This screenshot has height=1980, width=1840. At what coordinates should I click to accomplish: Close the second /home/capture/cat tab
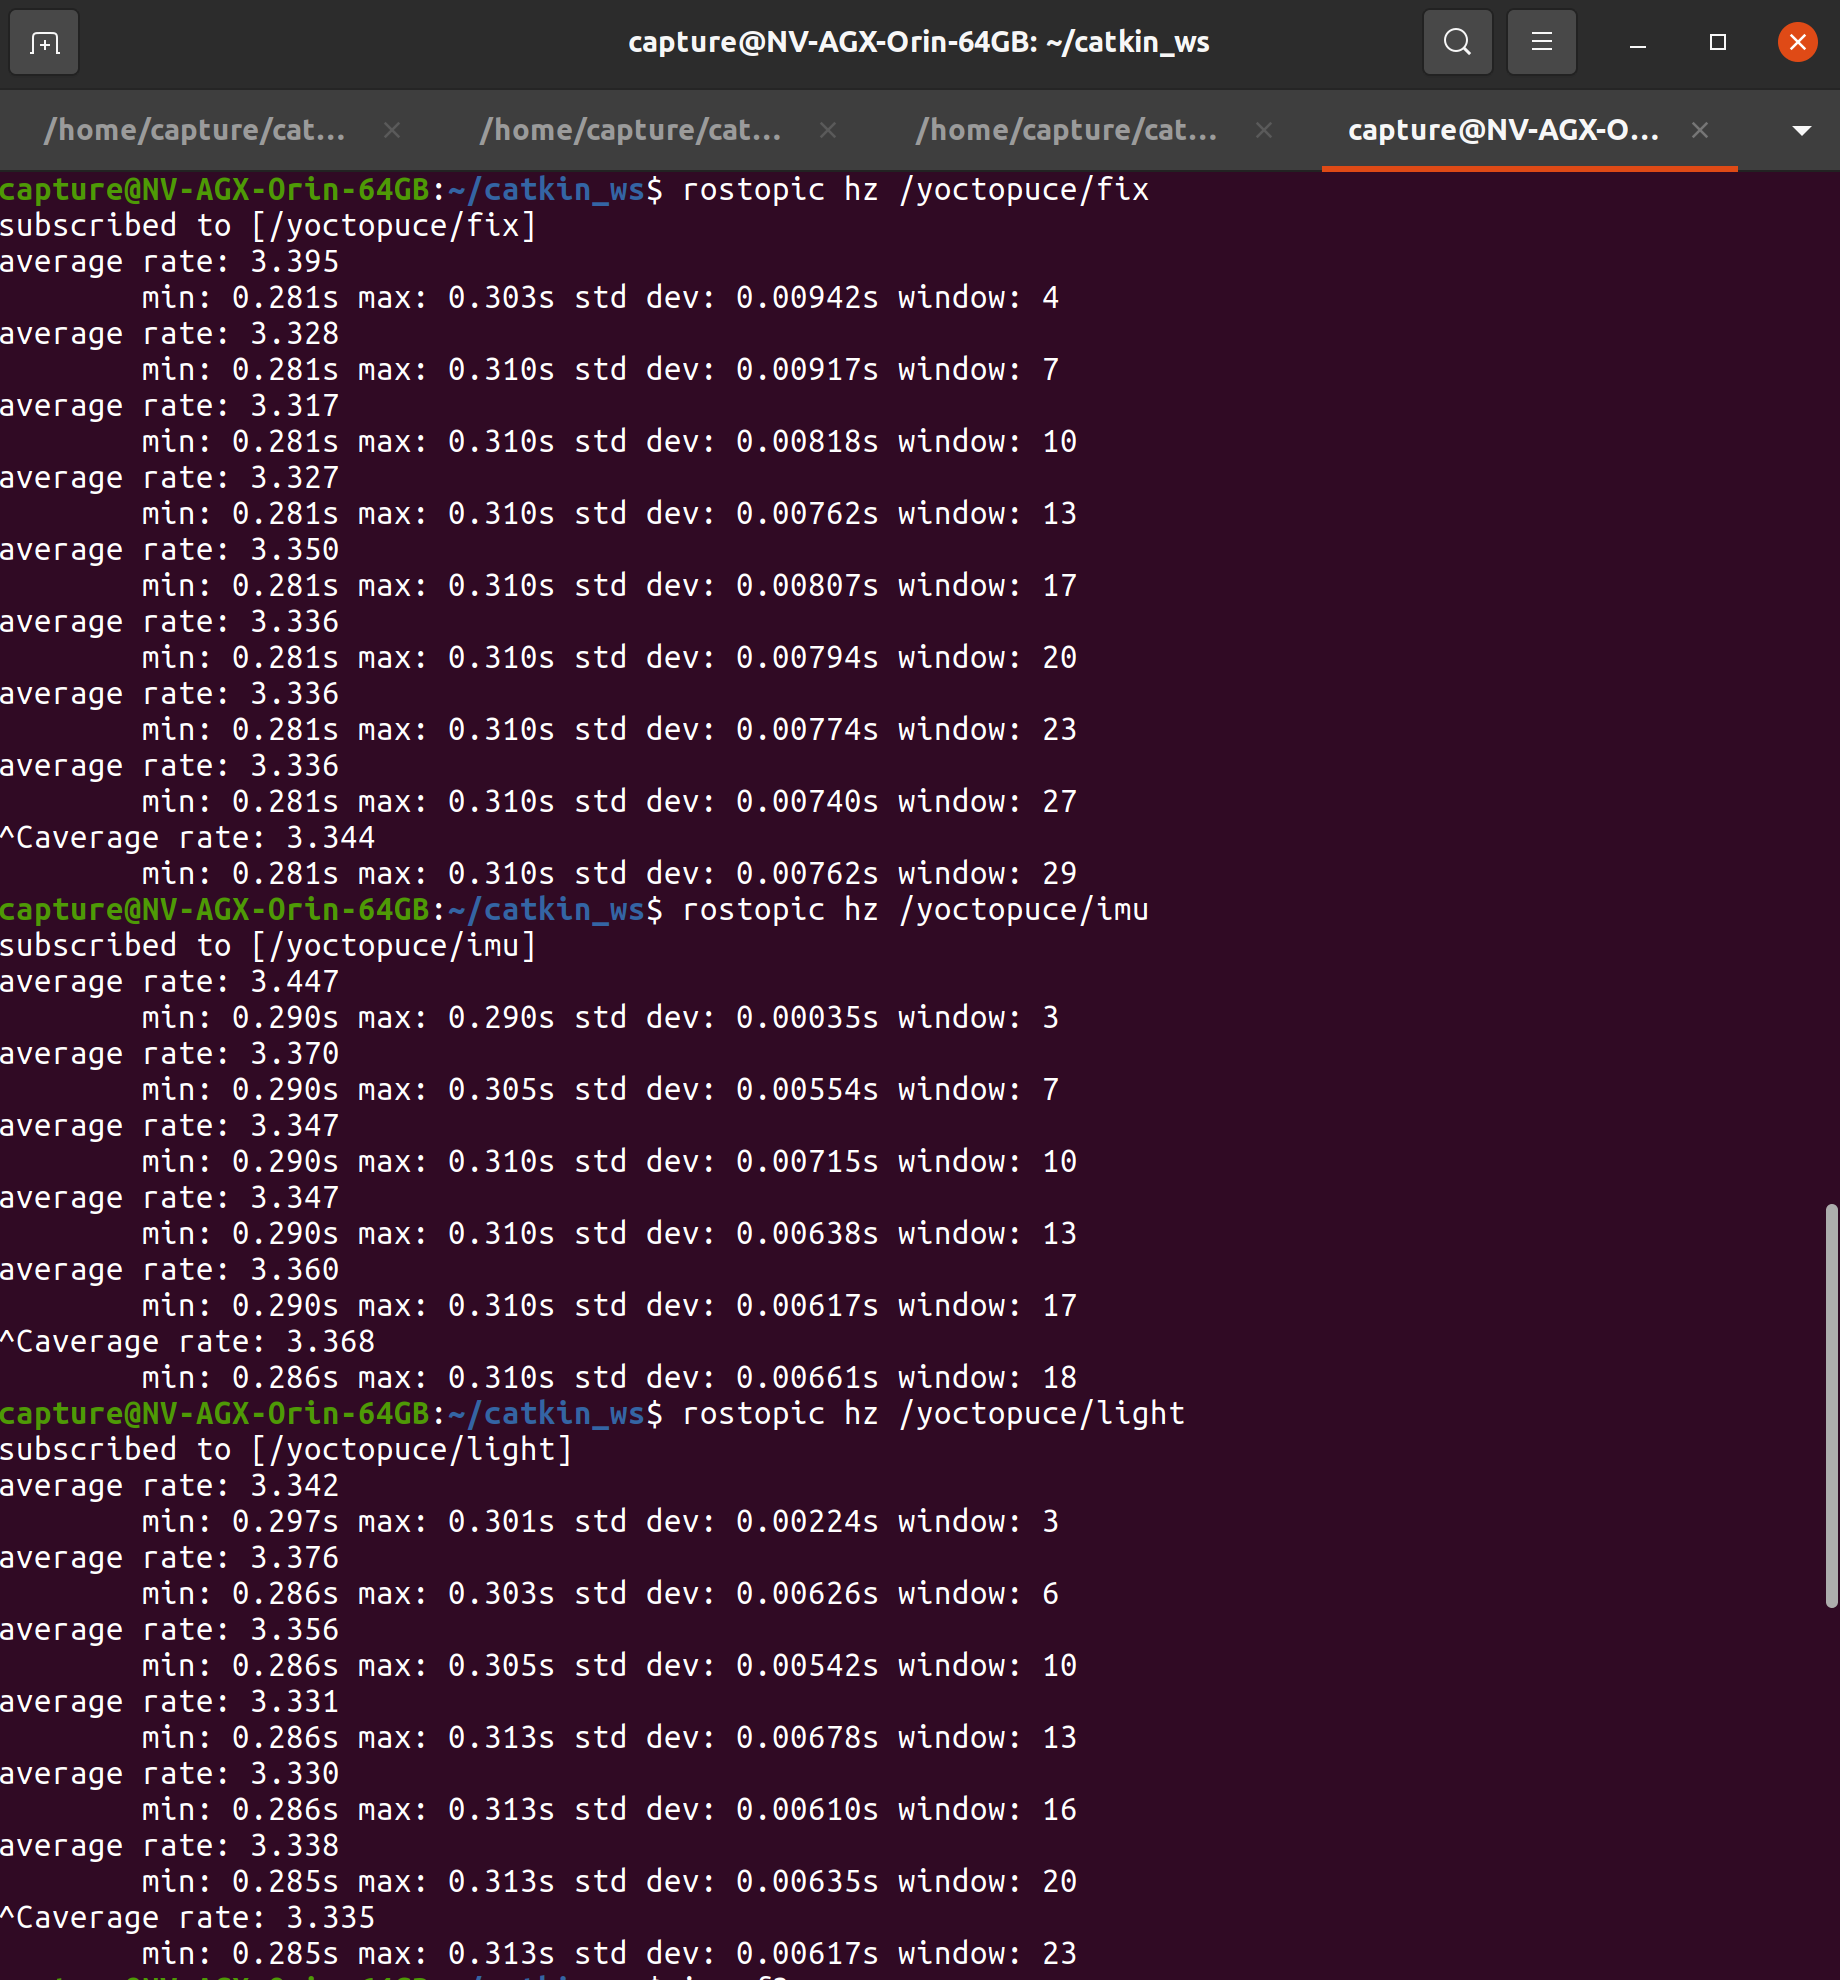(x=828, y=130)
